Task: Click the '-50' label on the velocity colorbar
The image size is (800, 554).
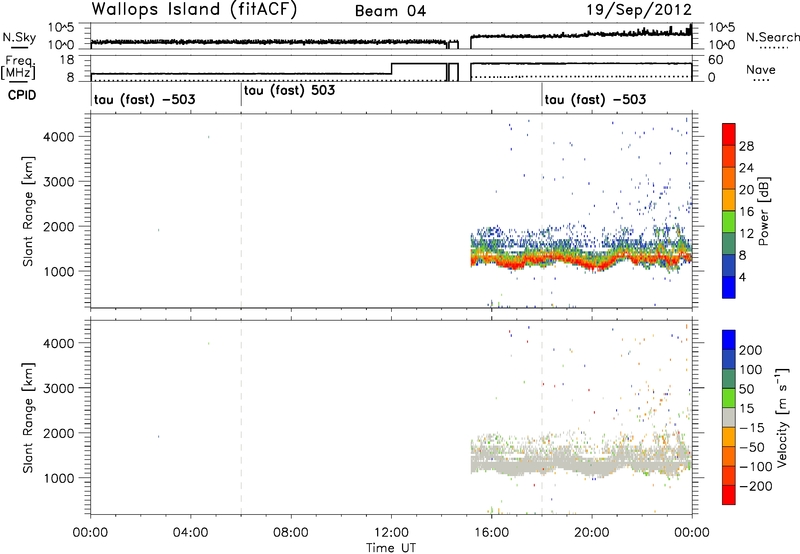Action: coord(752,447)
